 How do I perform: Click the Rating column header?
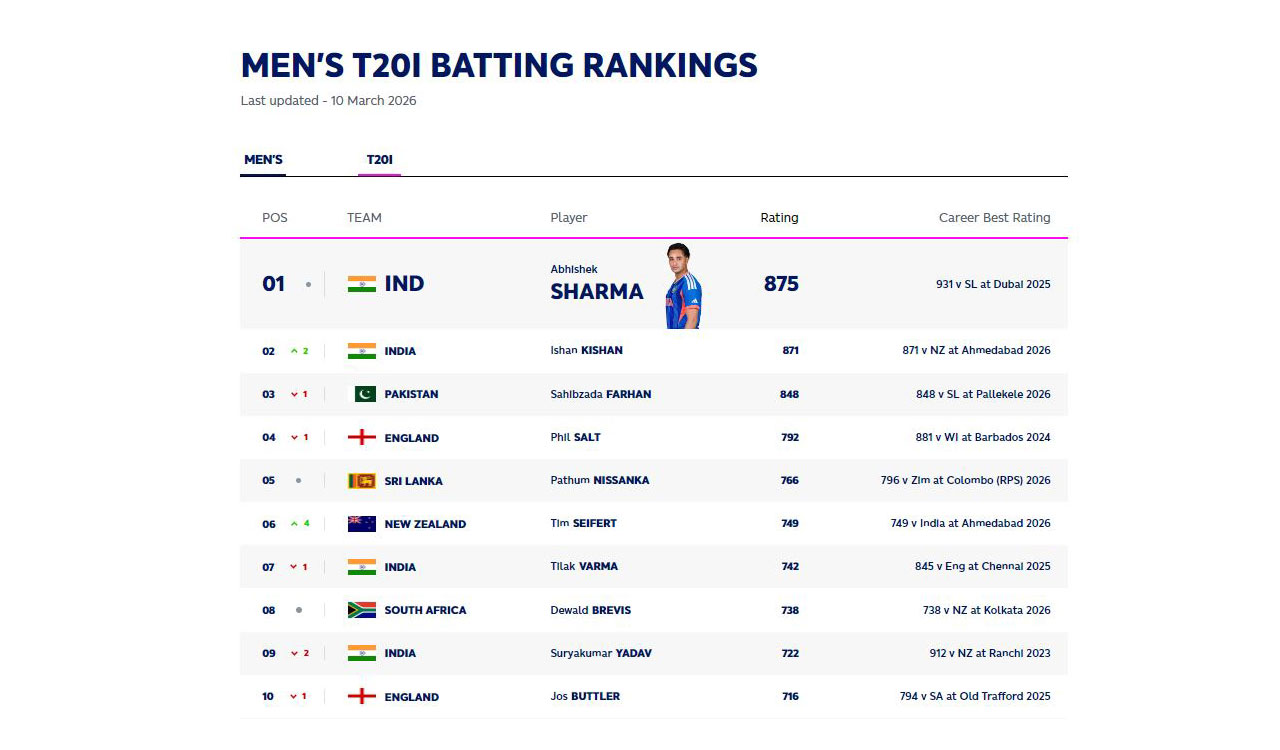(x=779, y=218)
